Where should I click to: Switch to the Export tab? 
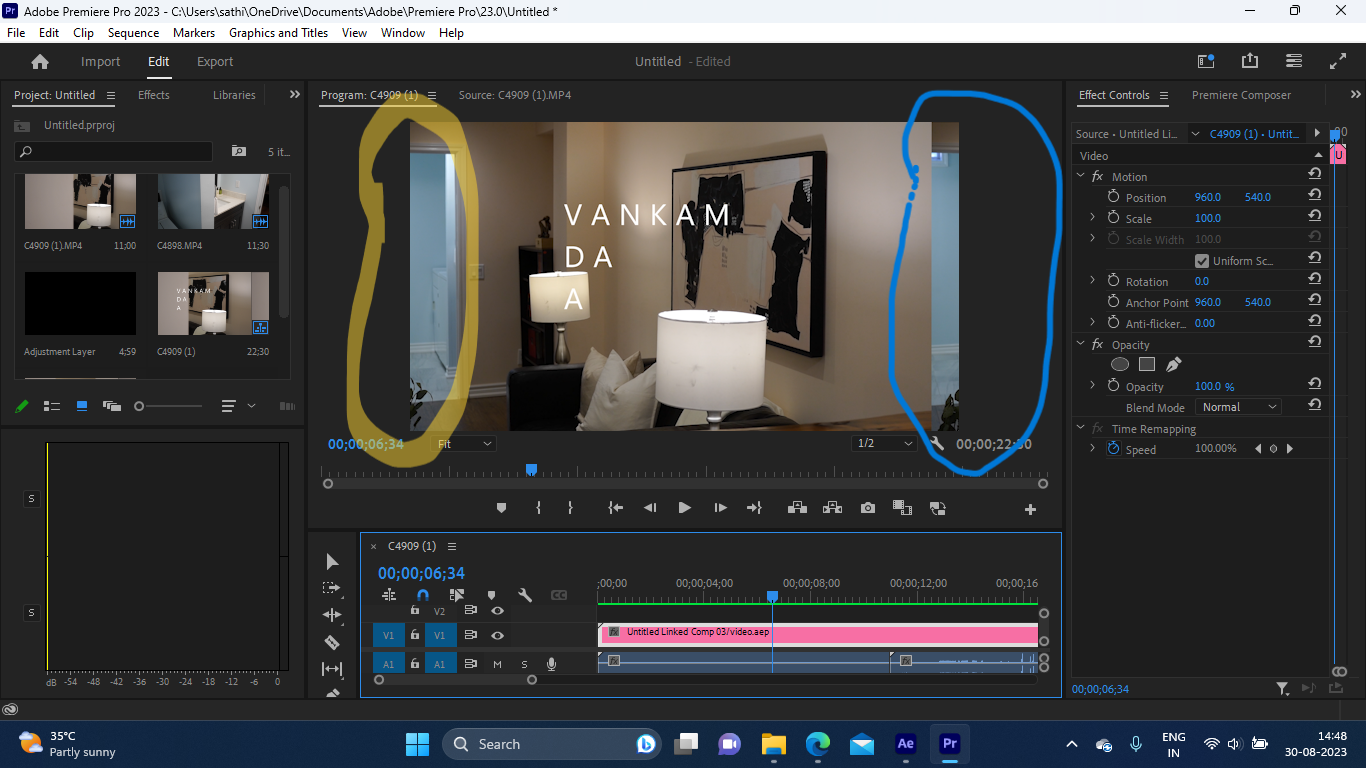point(214,61)
